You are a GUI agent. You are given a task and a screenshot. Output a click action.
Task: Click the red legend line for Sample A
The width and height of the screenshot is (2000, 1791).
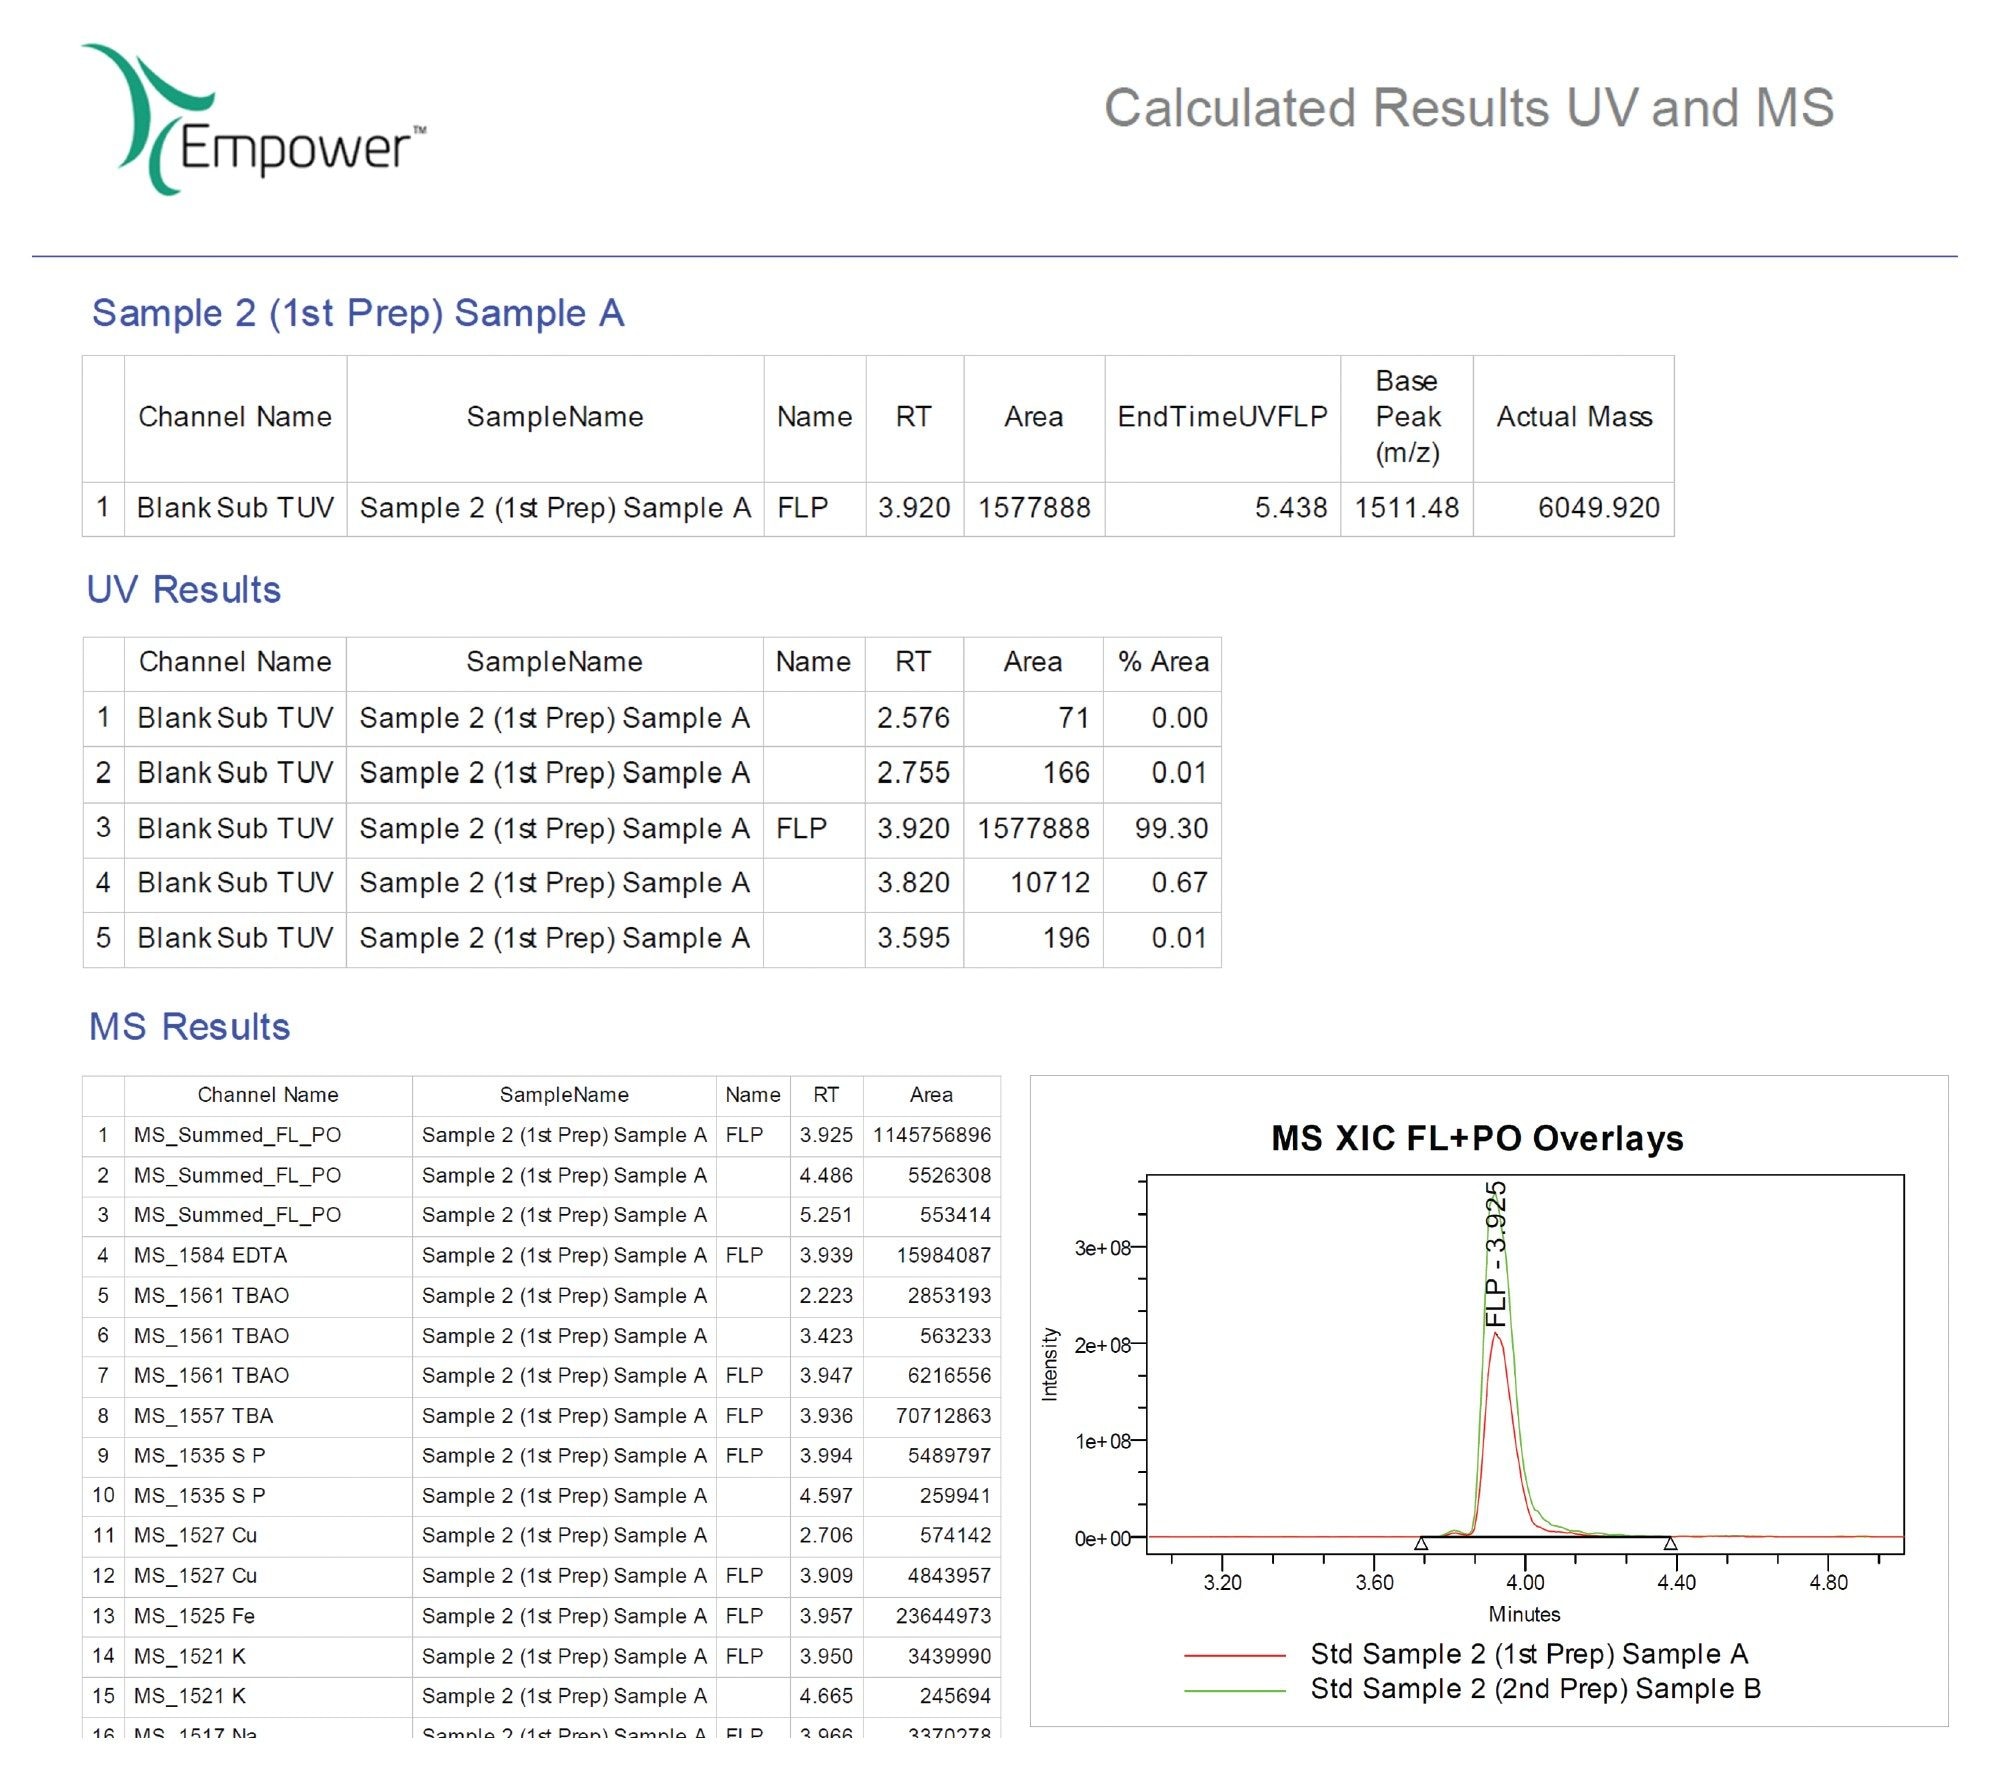1234,1656
